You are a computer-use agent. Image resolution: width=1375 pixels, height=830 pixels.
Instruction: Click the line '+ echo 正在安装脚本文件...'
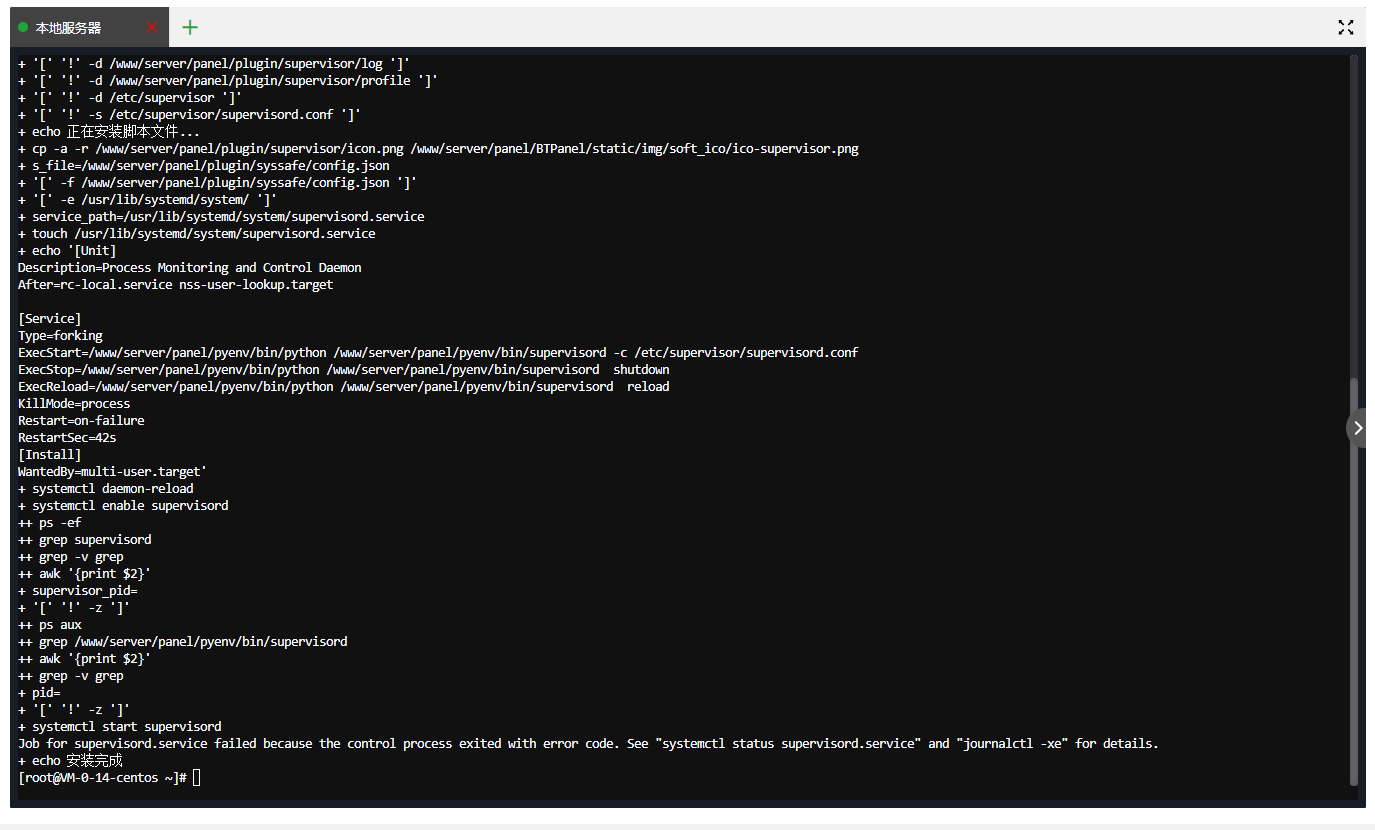[109, 132]
